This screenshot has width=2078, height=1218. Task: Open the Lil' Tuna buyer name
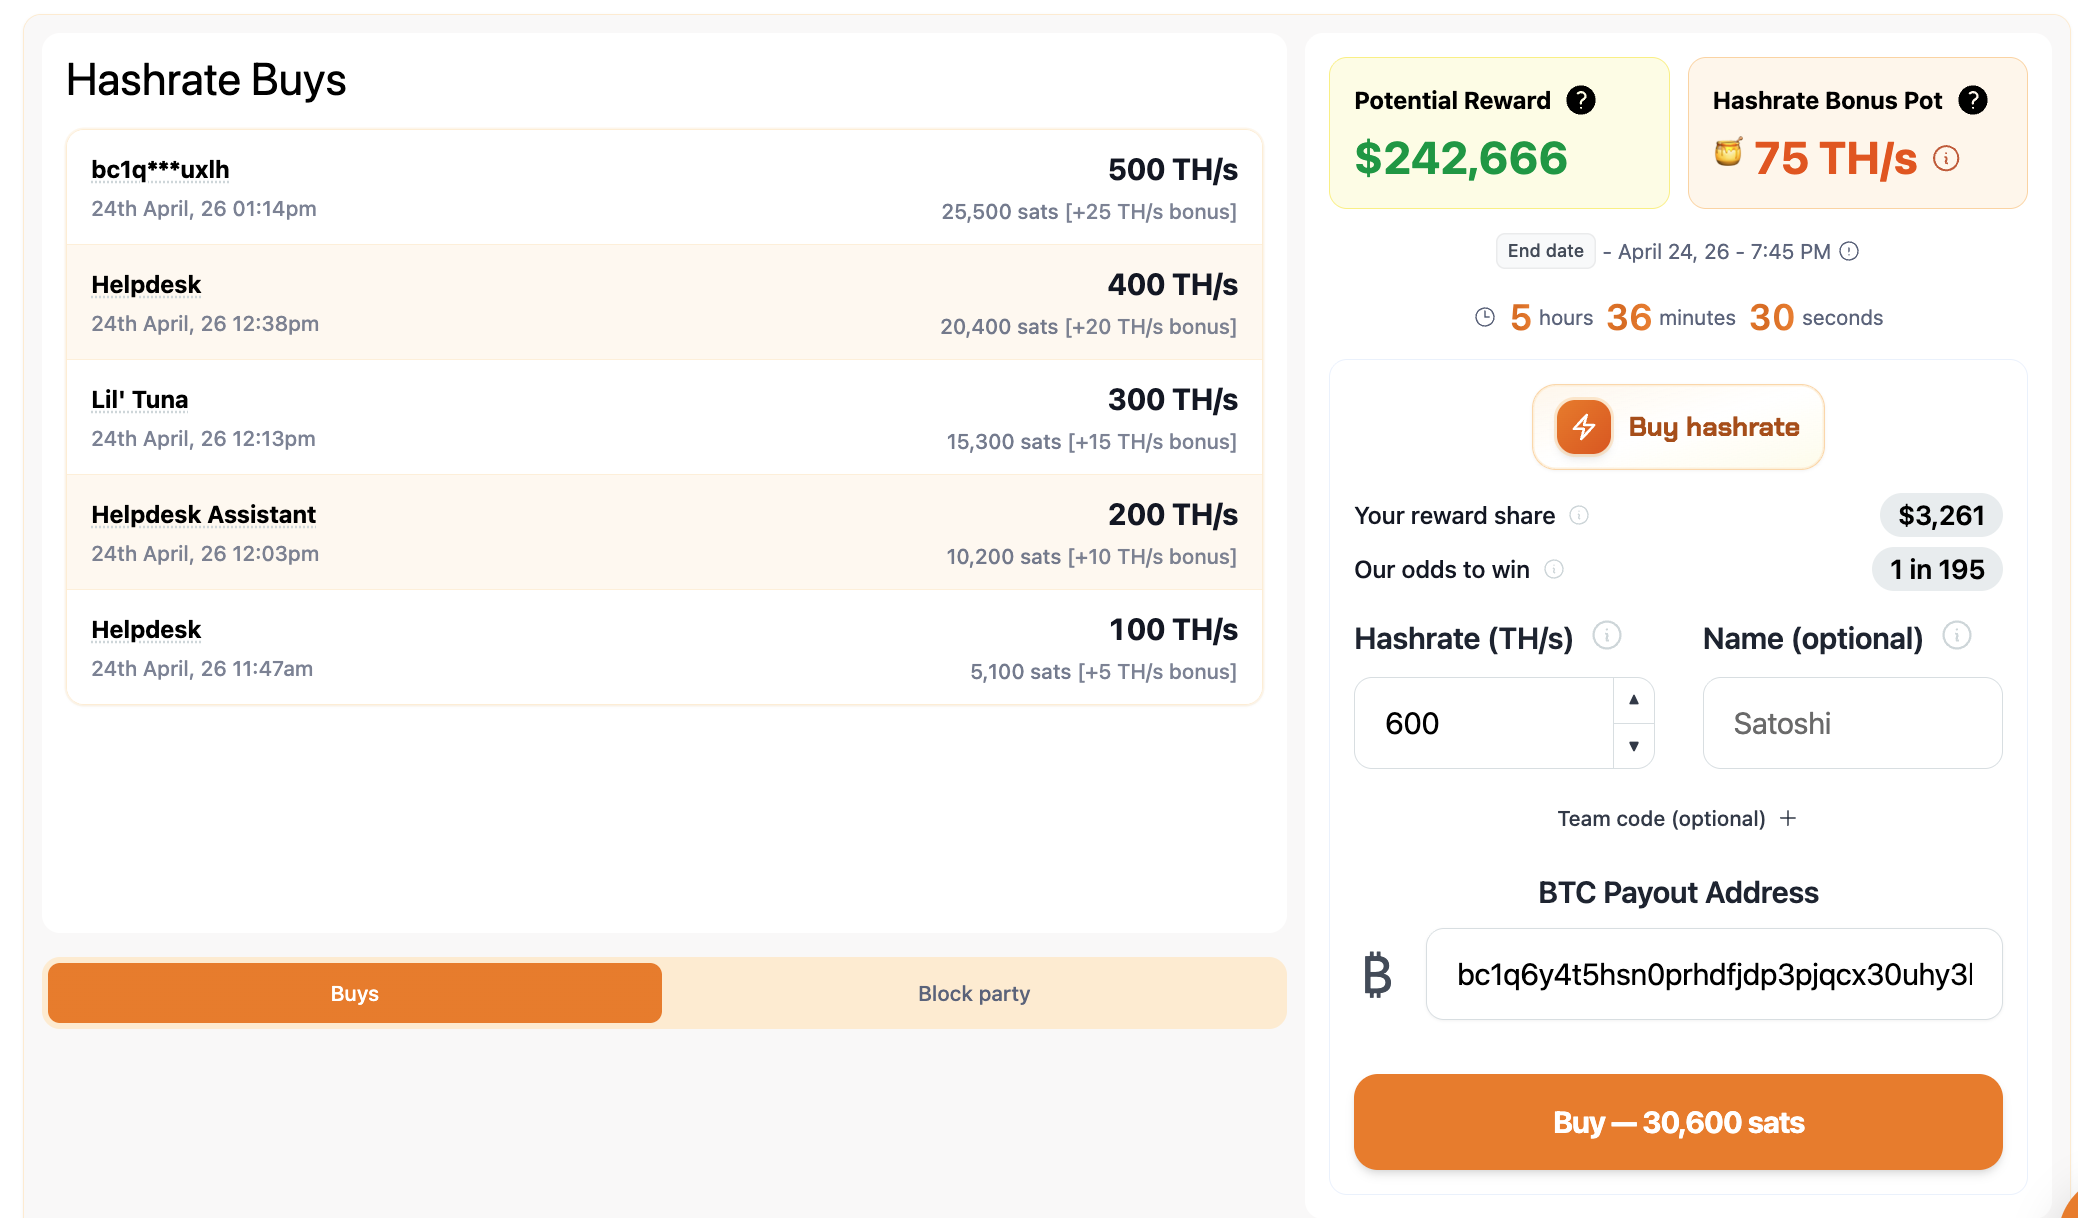click(140, 400)
